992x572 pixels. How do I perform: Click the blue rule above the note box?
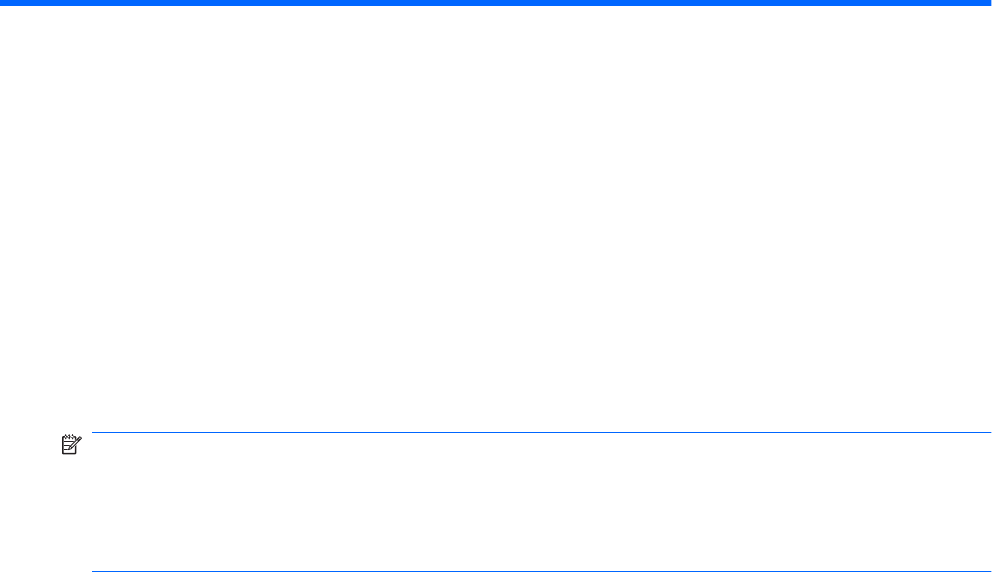tap(542, 432)
